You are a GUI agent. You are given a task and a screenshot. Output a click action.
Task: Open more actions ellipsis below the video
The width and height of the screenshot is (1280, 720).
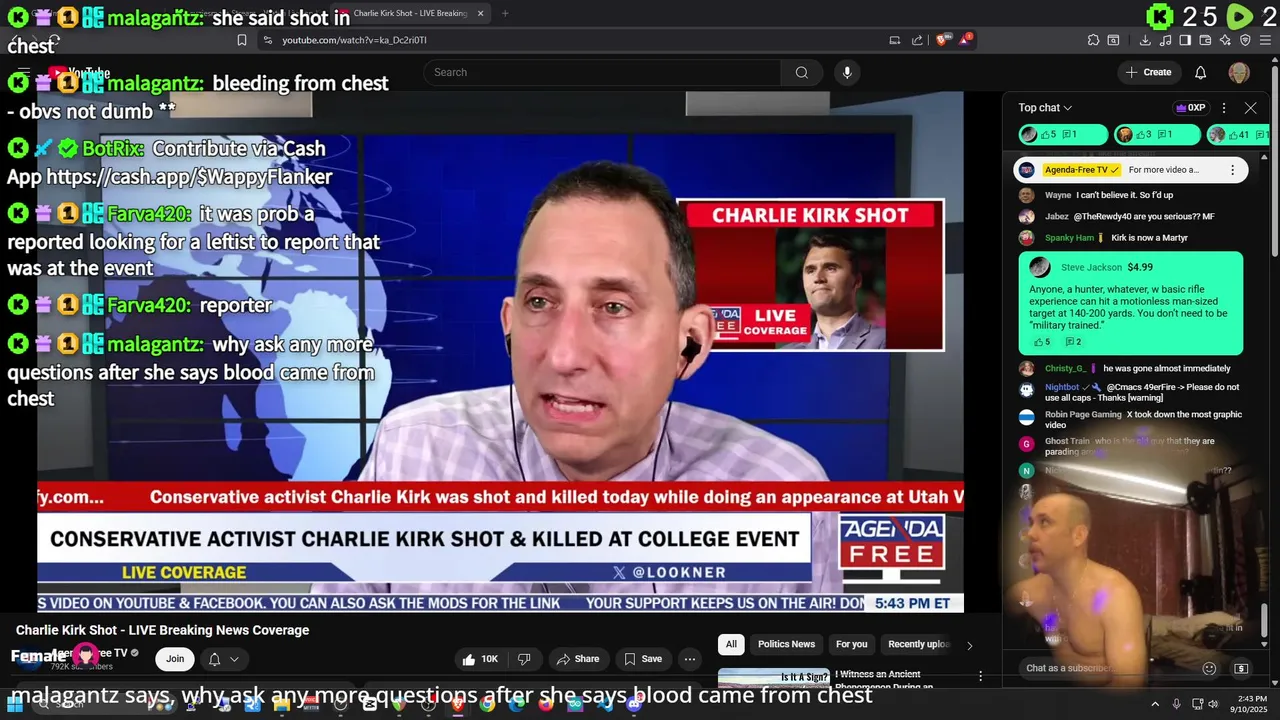point(690,659)
